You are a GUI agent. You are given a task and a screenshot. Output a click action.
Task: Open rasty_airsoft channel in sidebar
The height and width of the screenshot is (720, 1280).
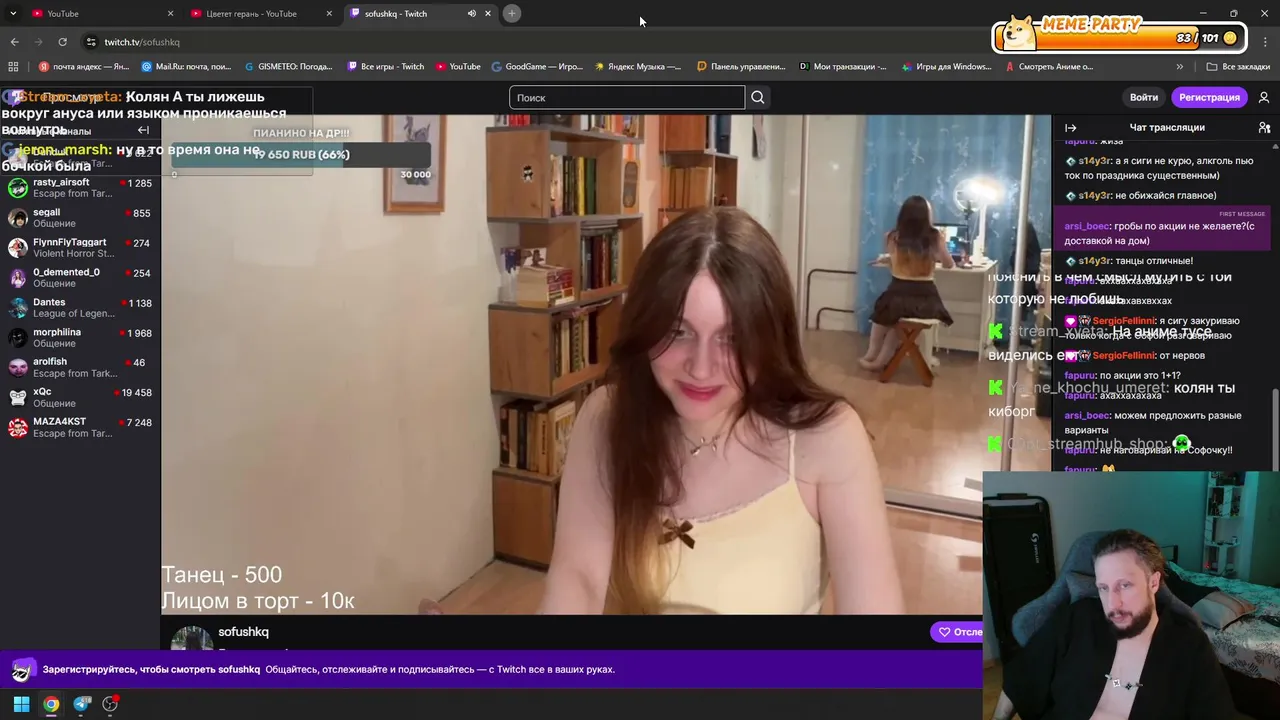pyautogui.click(x=80, y=188)
